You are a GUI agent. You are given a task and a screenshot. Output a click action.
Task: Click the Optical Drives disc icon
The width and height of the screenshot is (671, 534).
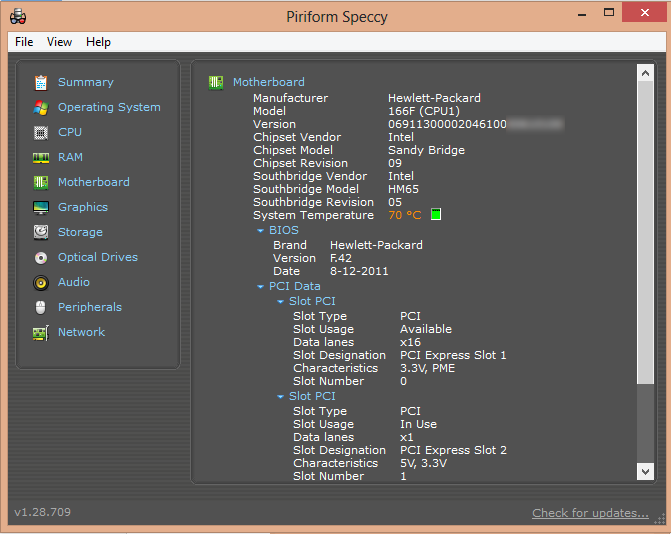tap(41, 258)
